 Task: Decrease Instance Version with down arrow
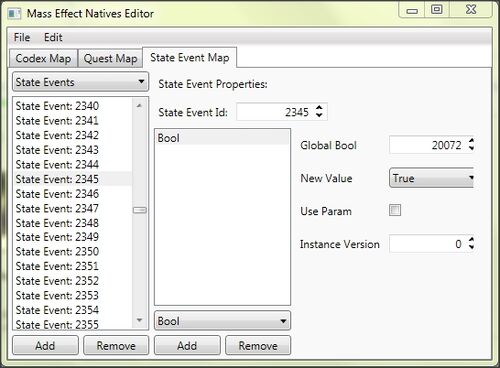[x=471, y=248]
